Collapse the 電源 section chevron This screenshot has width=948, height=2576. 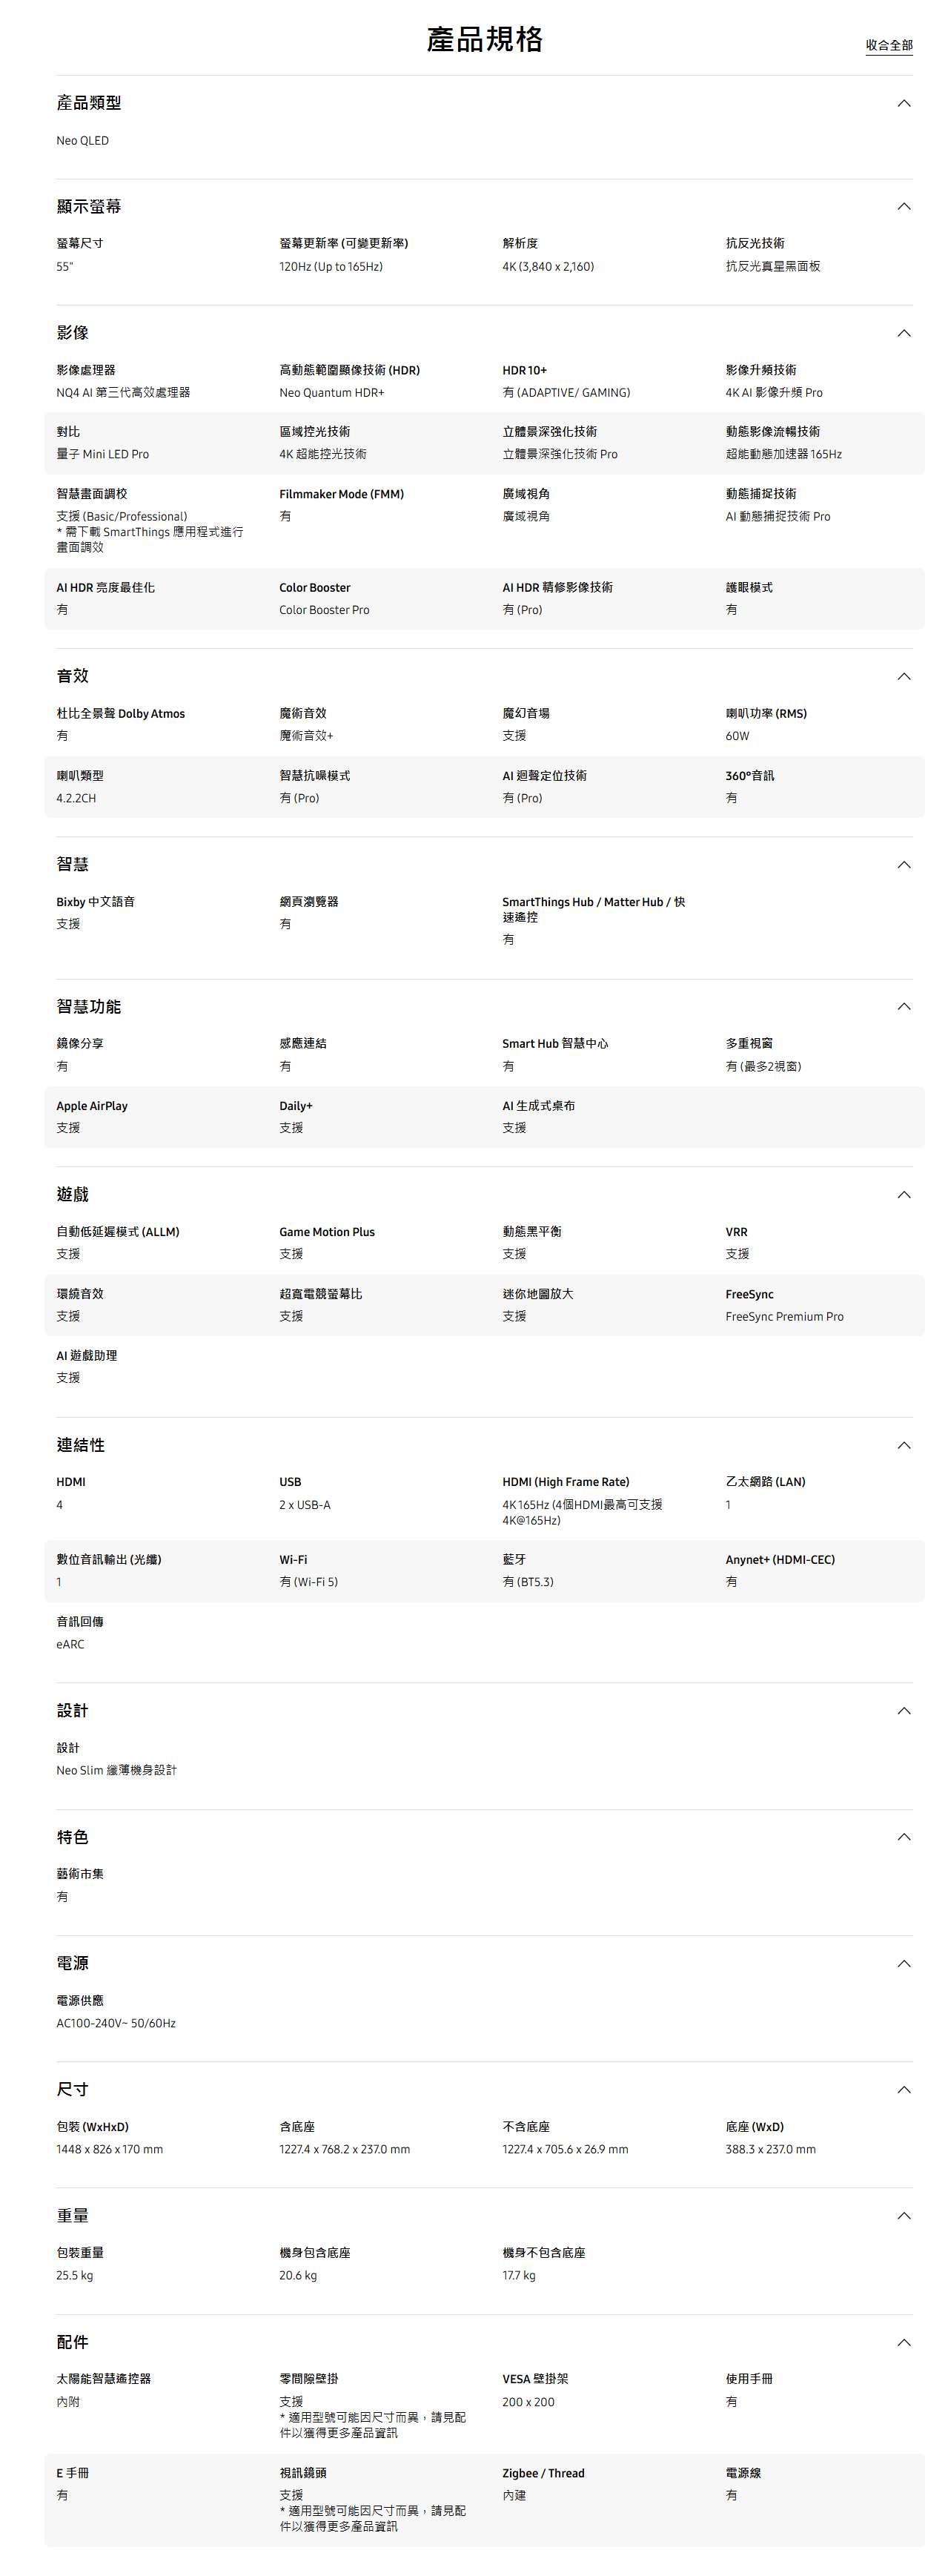coord(903,1963)
